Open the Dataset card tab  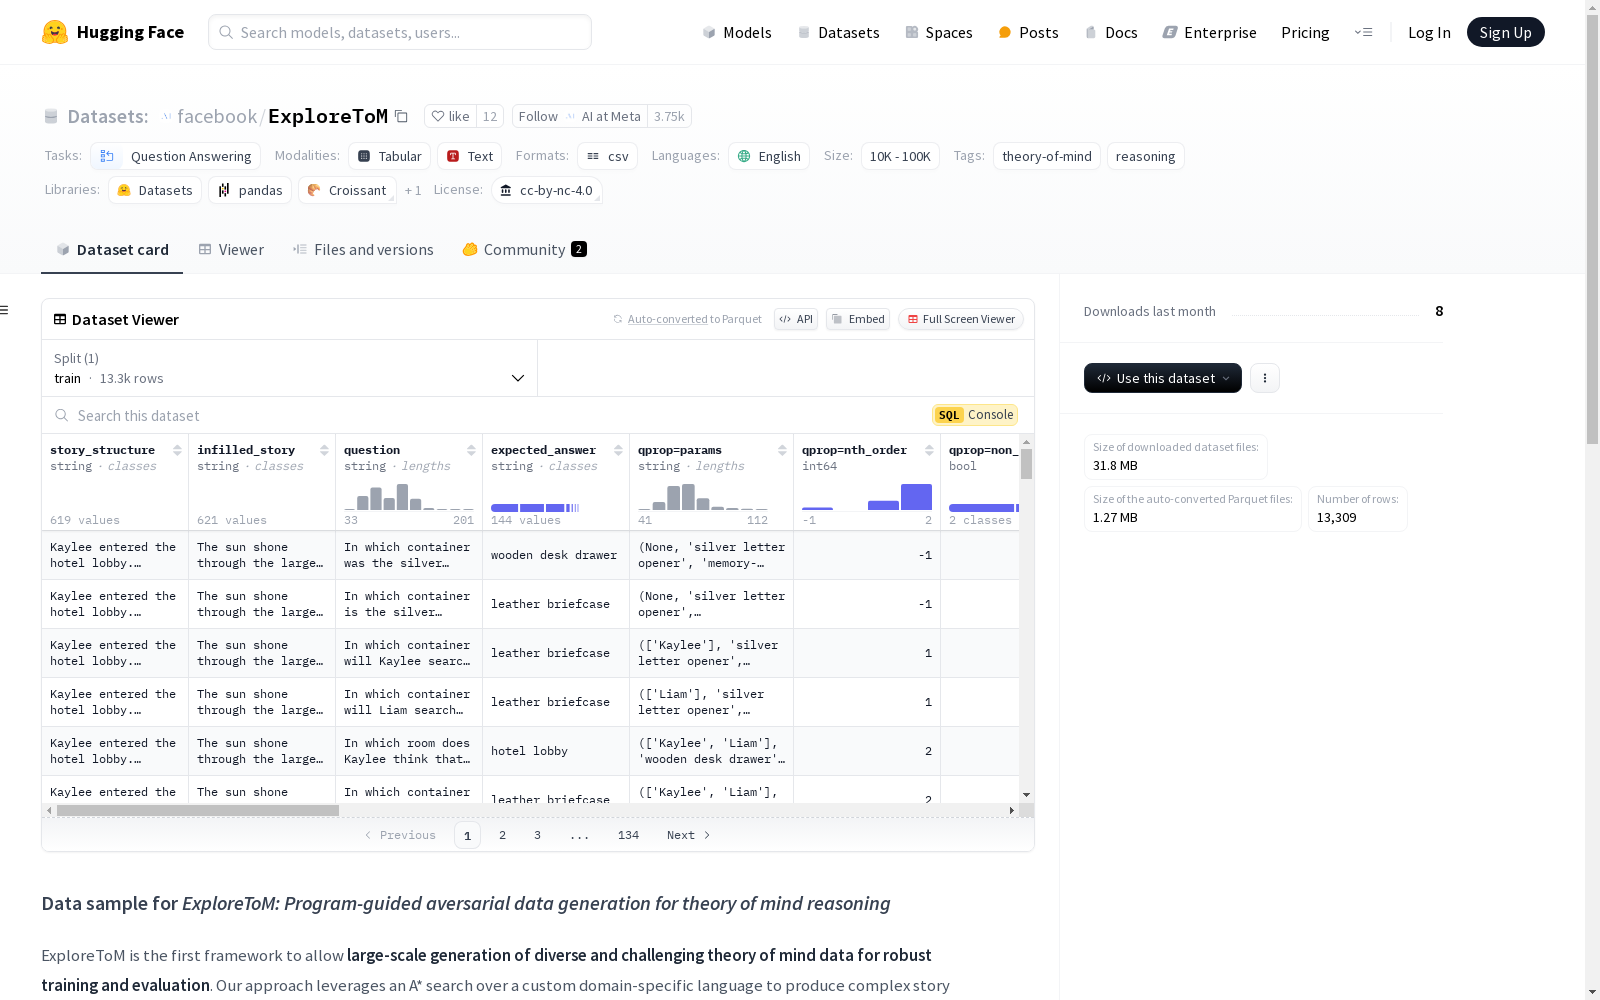click(112, 250)
